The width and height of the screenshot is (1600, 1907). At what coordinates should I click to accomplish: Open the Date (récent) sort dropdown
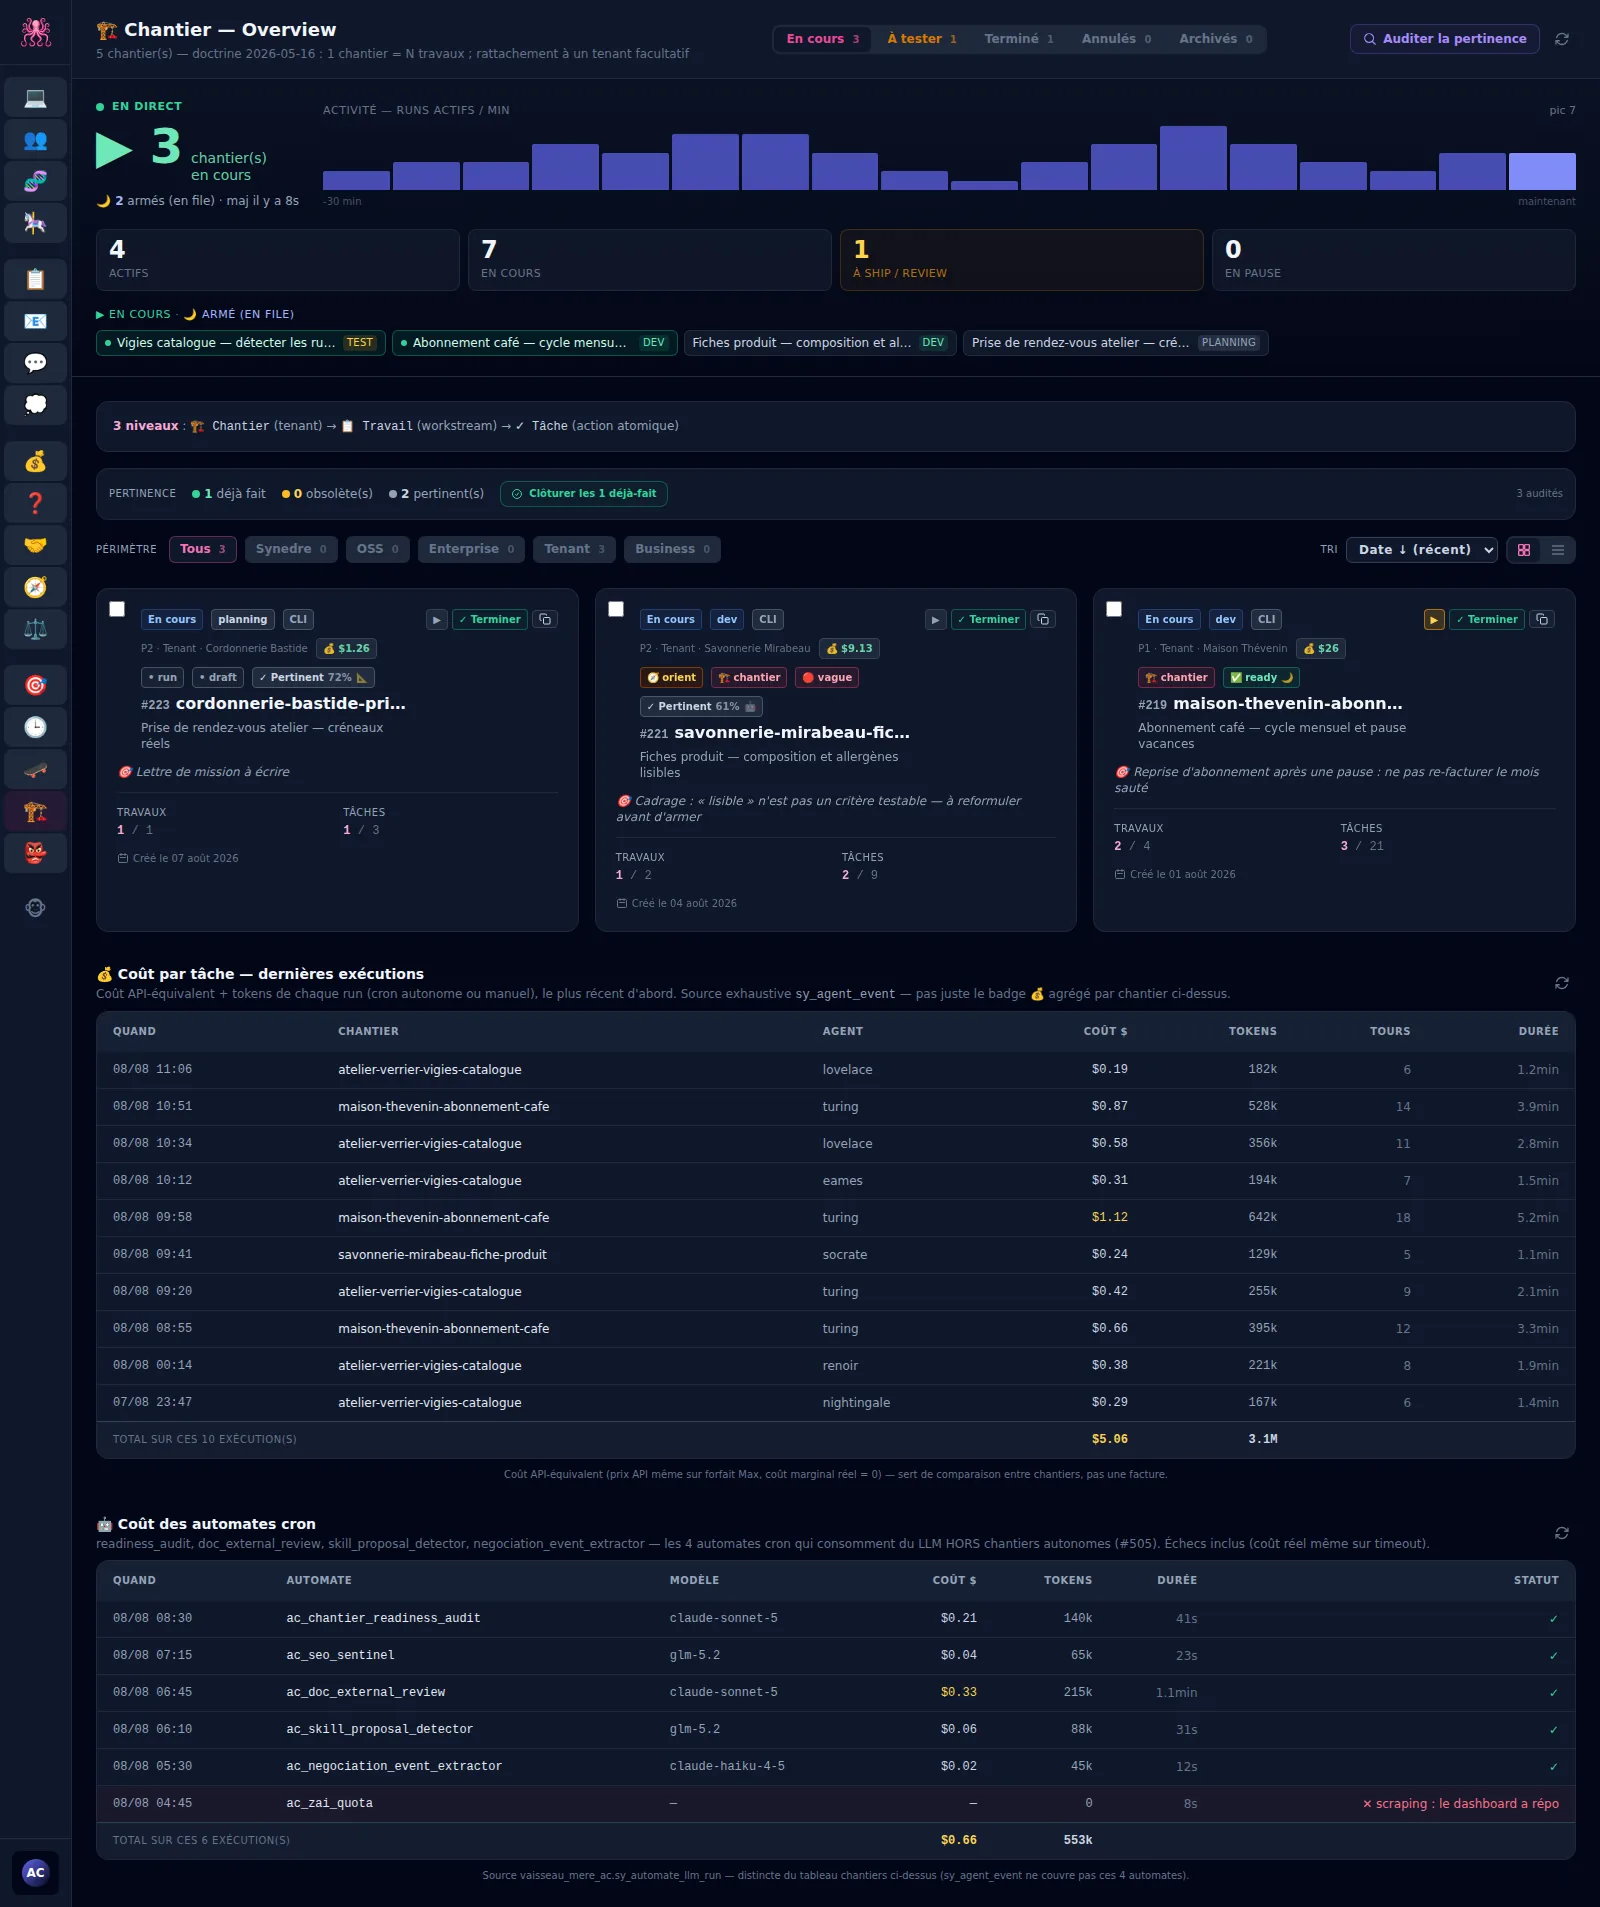pyautogui.click(x=1421, y=550)
